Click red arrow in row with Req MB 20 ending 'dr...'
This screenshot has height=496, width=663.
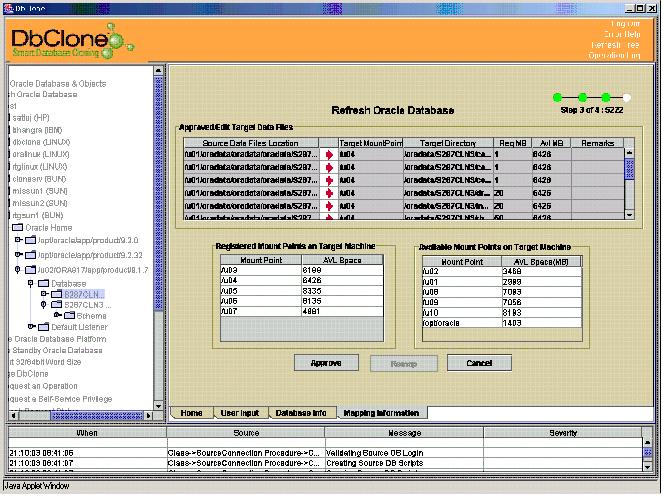point(329,193)
